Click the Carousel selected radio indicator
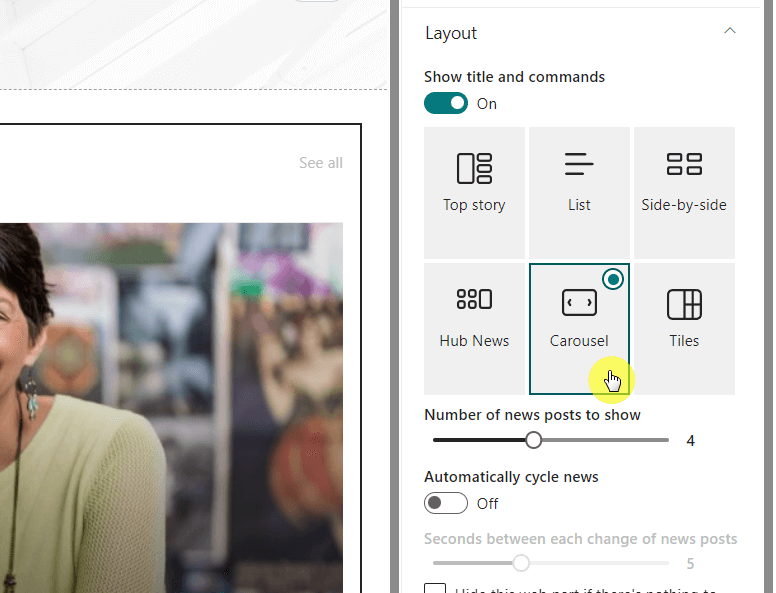 [613, 280]
